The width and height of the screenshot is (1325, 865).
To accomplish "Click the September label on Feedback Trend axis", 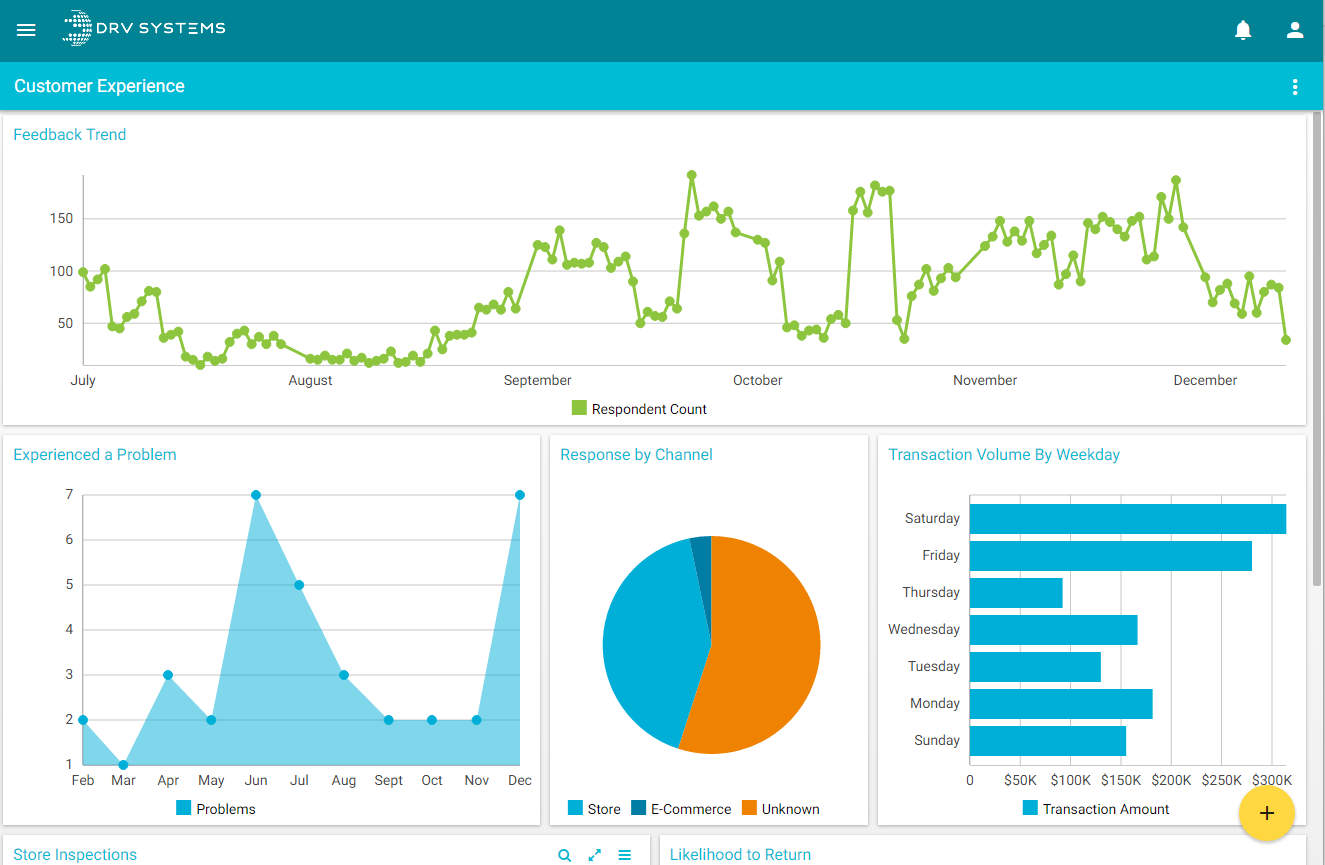I will (x=538, y=380).
